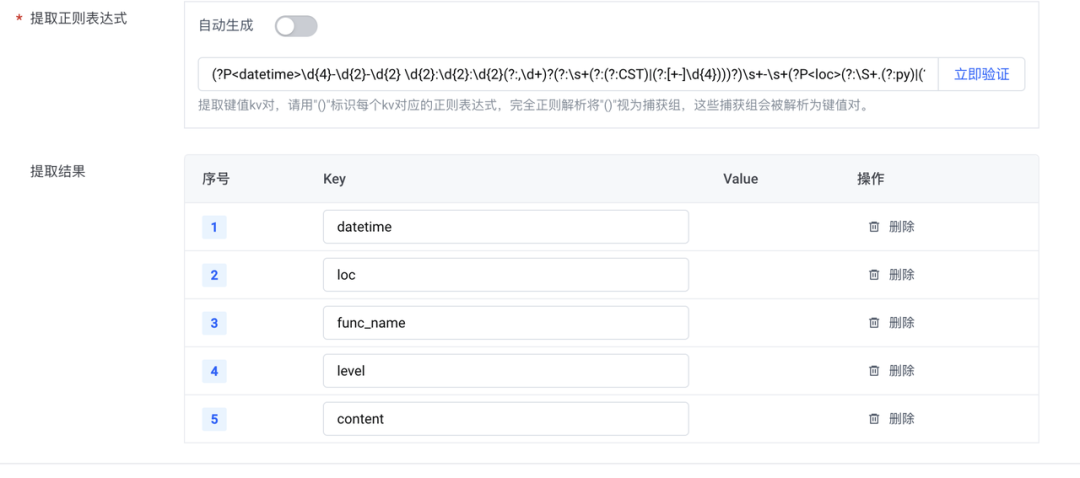Click trash icon in datetime row
Image resolution: width=1080 pixels, height=478 pixels.
(x=874, y=227)
